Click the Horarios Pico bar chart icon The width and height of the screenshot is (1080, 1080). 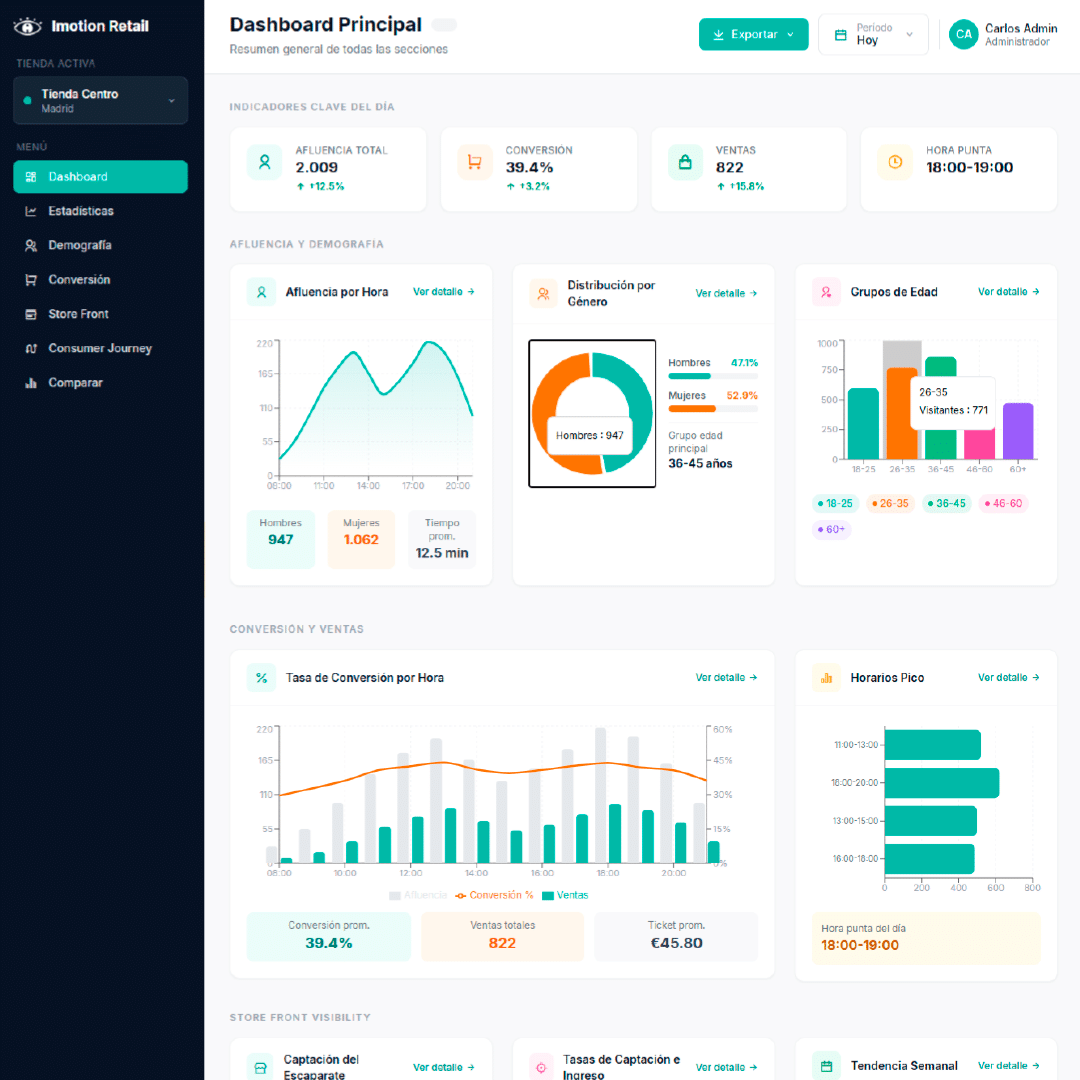pyautogui.click(x=826, y=678)
